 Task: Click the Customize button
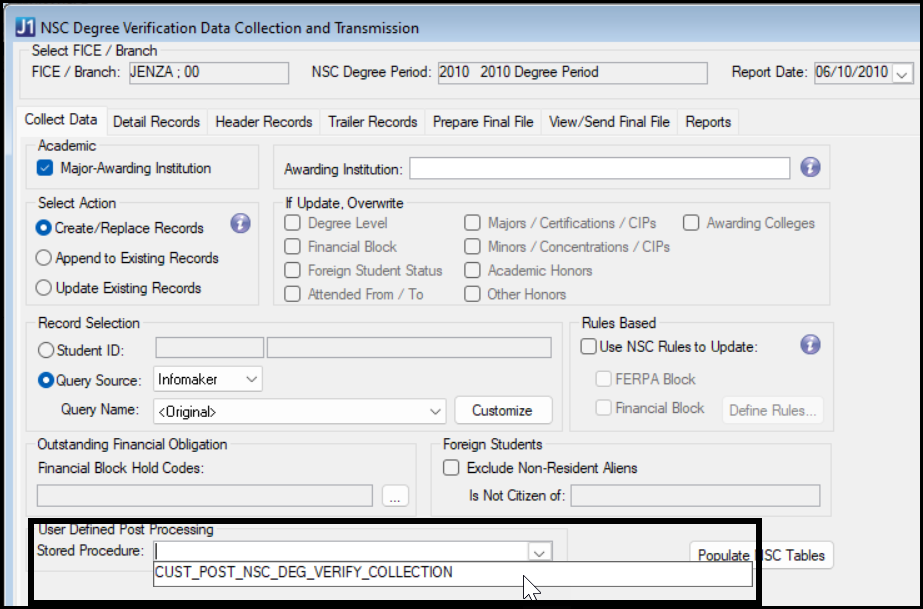pyautogui.click(x=502, y=411)
